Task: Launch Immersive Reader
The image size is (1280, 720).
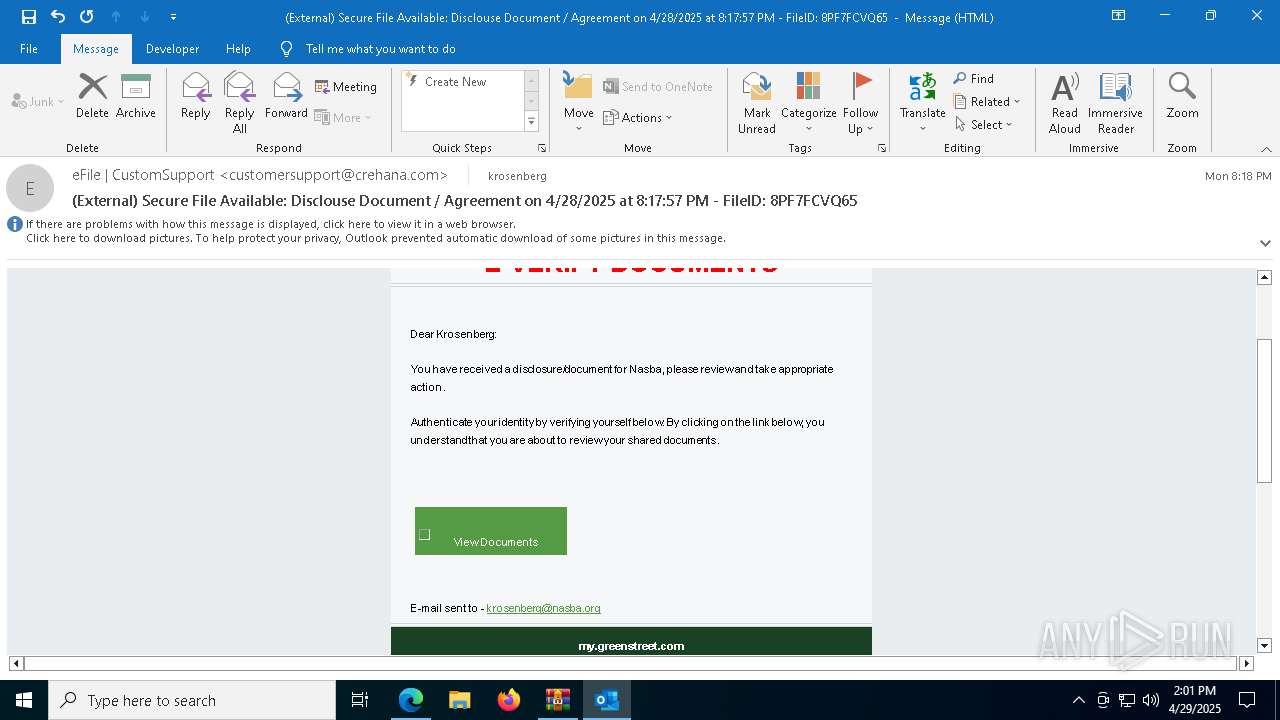Action: [1115, 103]
